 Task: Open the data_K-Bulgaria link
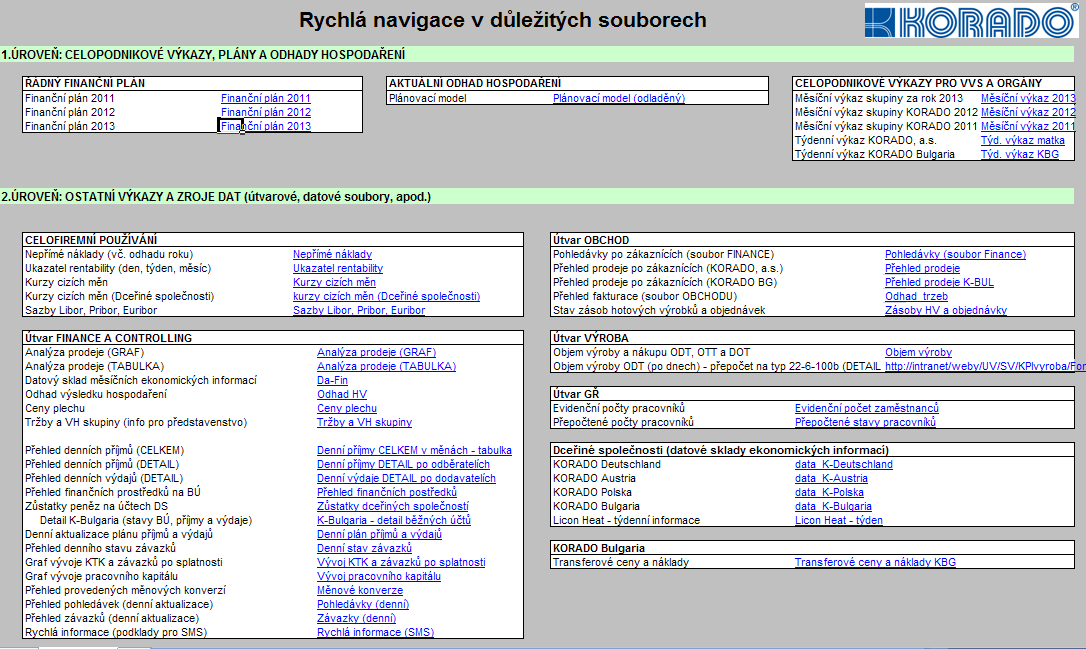[833, 506]
